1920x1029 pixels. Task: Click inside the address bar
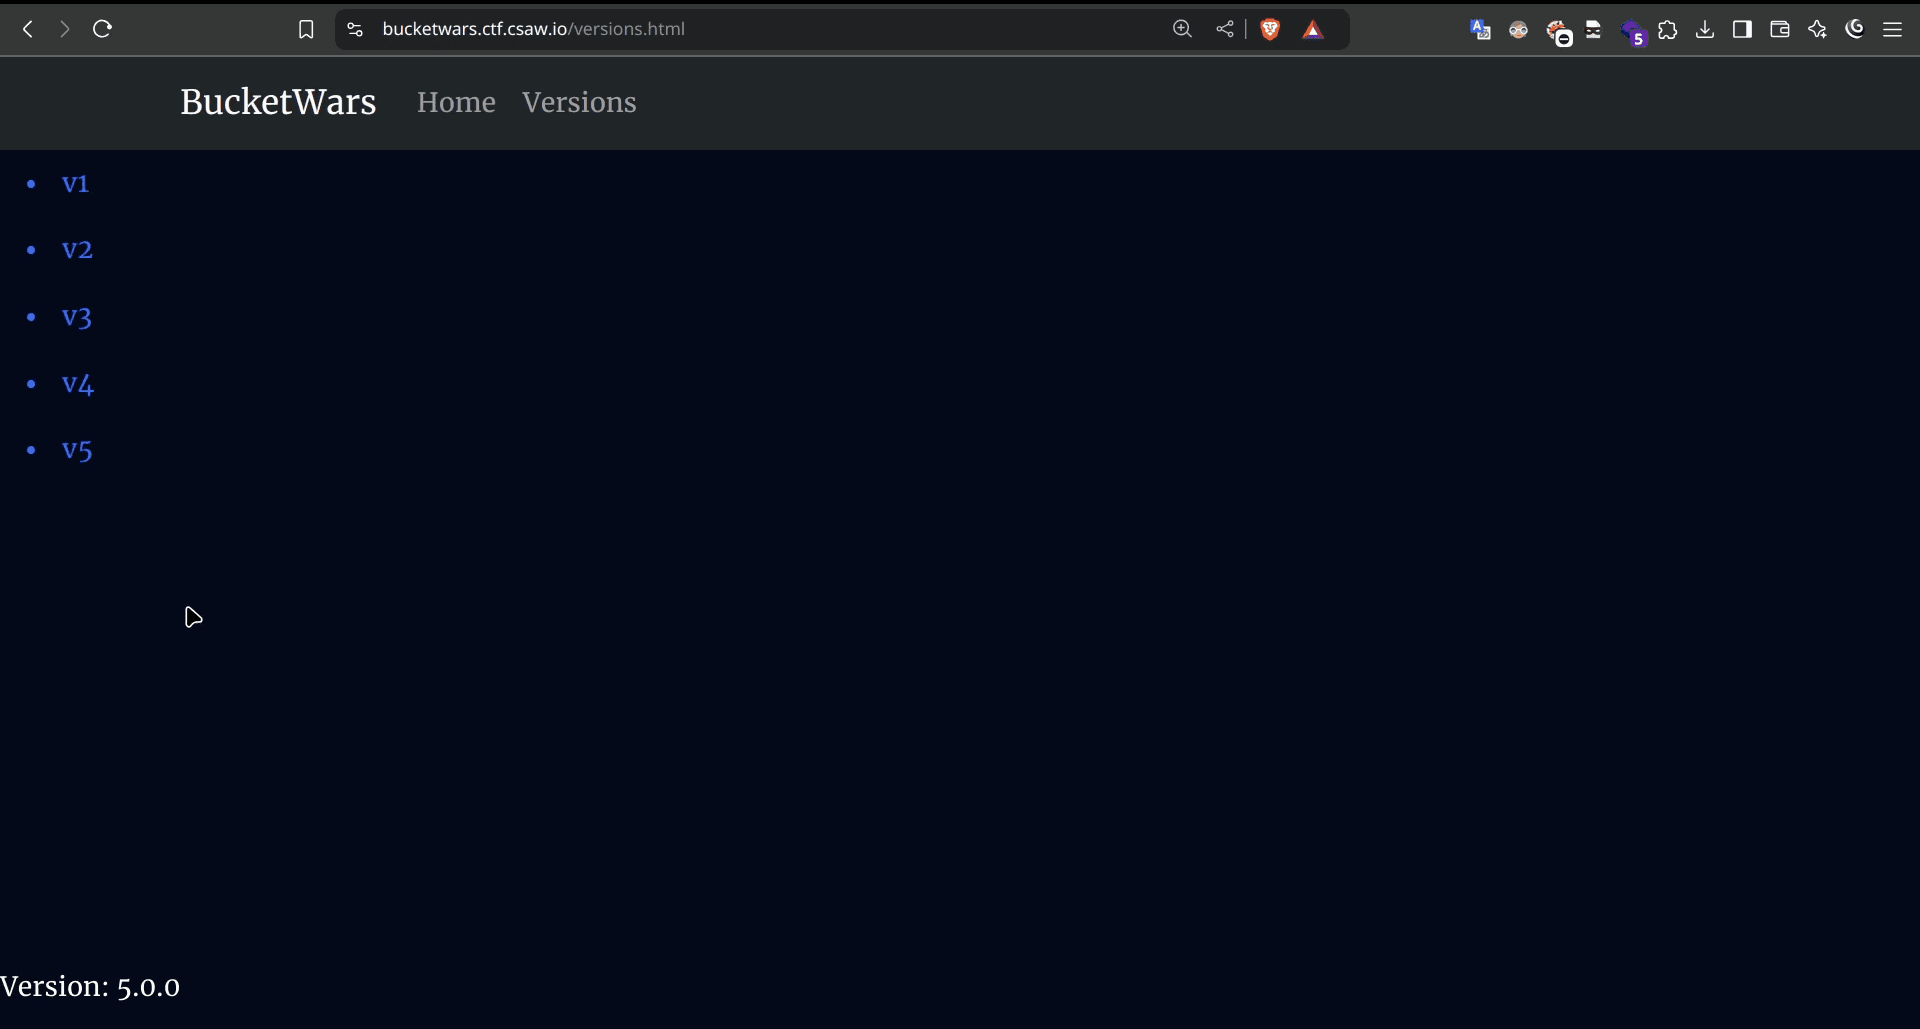click(x=700, y=29)
